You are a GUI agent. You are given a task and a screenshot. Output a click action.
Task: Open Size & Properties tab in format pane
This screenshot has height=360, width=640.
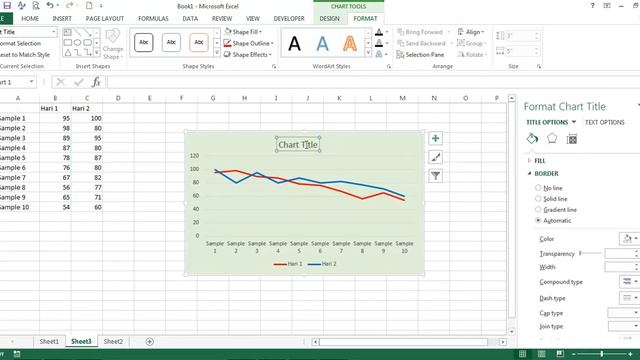click(572, 139)
